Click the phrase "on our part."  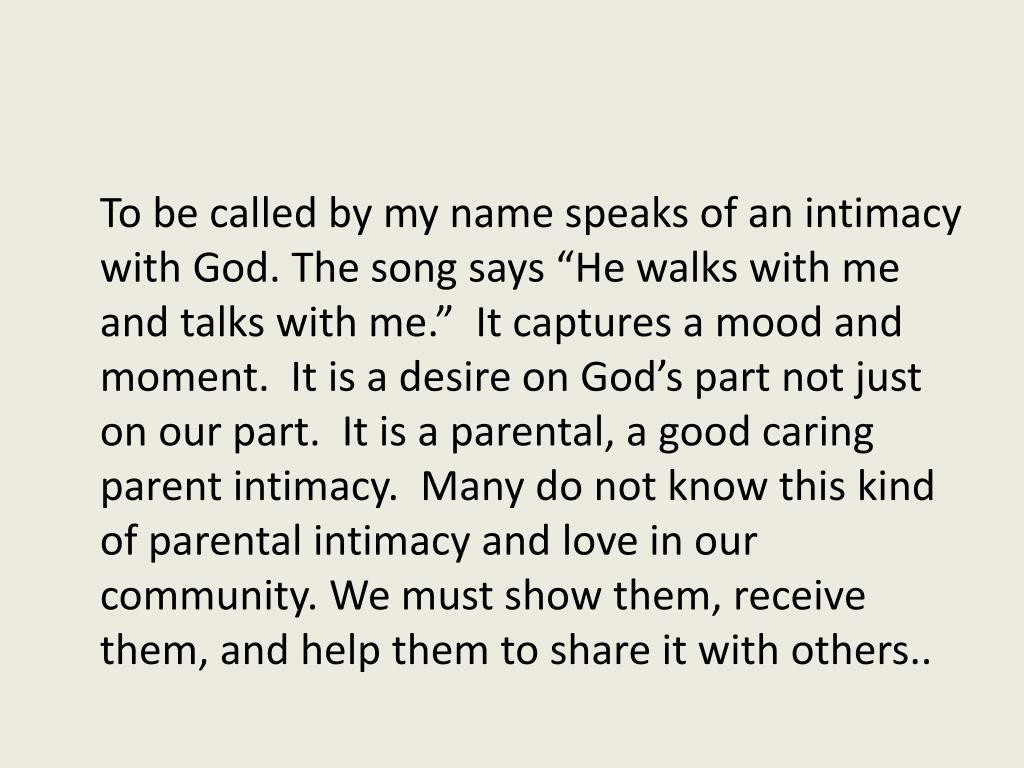coord(209,434)
